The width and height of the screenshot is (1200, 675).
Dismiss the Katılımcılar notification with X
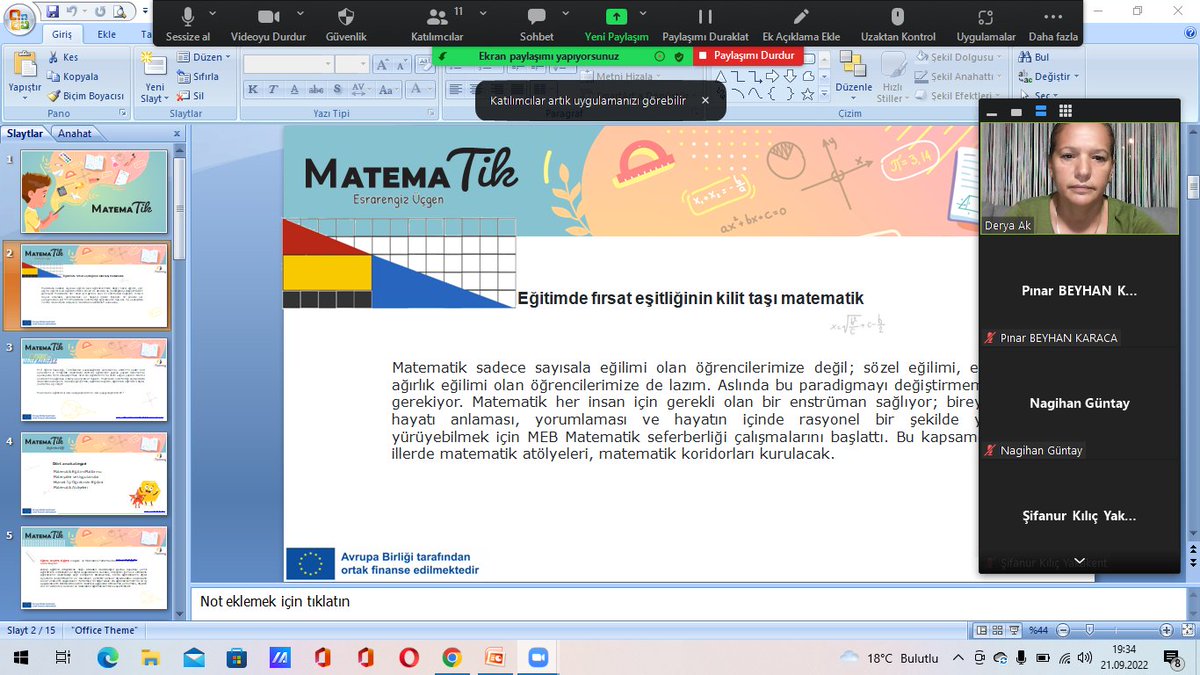(705, 101)
